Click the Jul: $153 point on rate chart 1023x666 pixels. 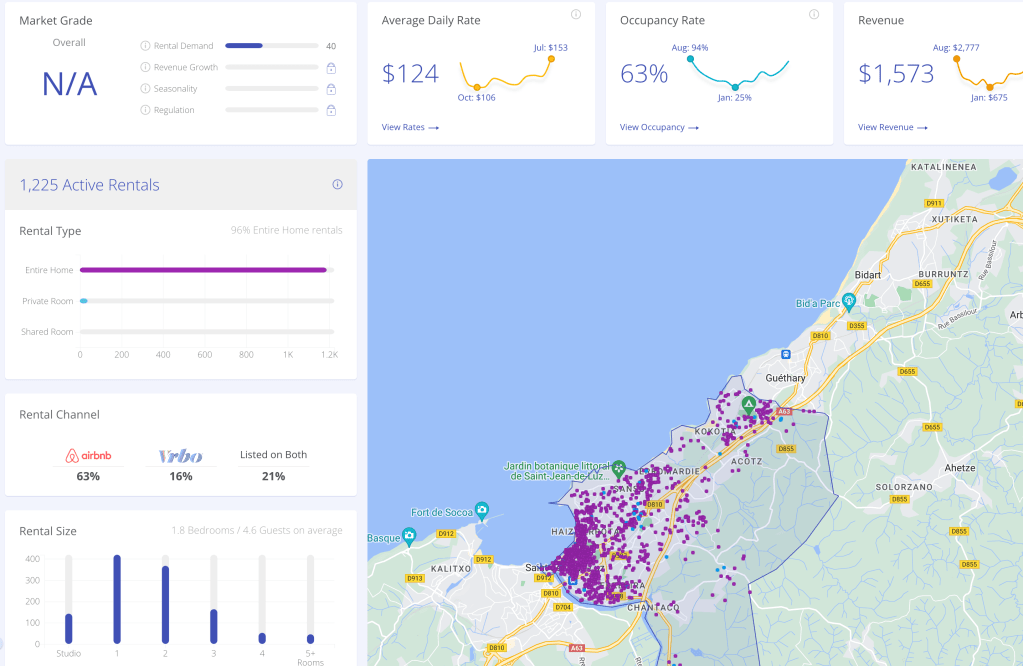tap(551, 59)
